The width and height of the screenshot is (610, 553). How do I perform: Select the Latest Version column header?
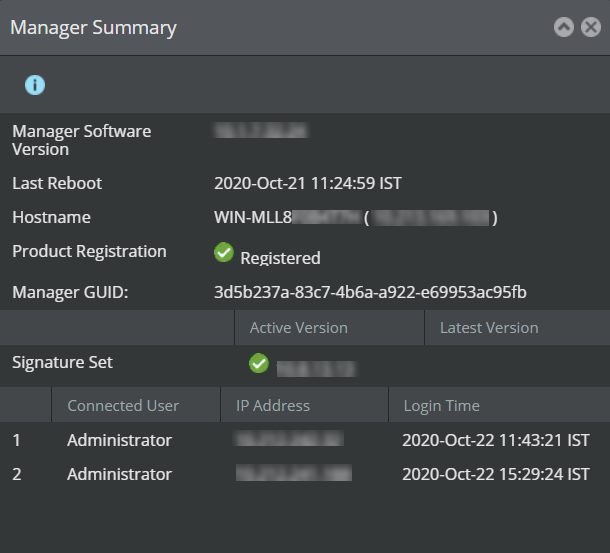(517, 328)
